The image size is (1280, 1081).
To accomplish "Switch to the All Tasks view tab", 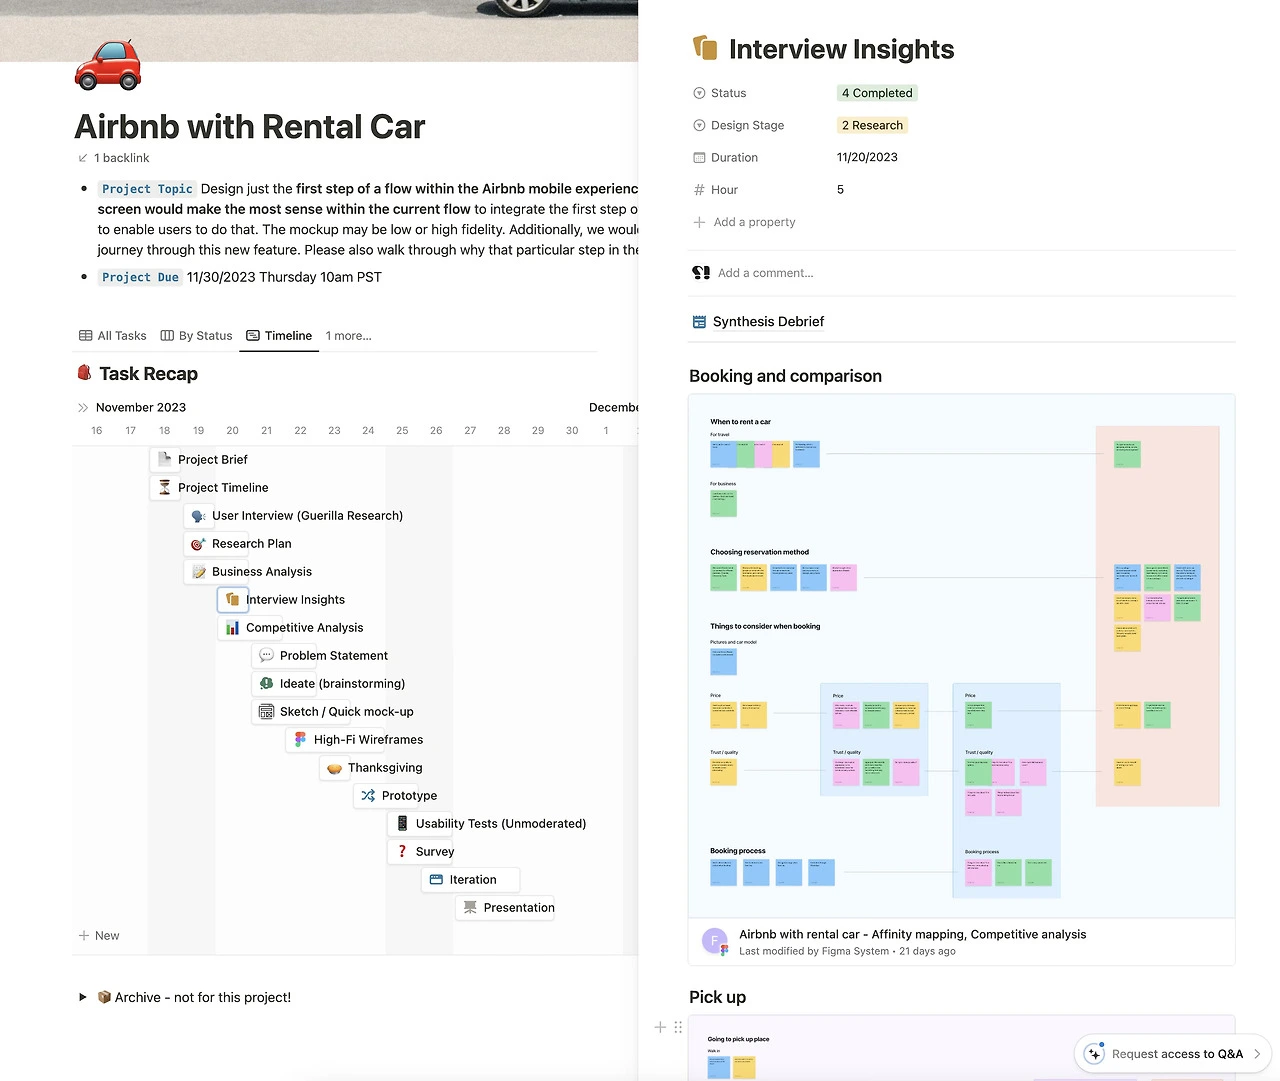I will point(113,336).
